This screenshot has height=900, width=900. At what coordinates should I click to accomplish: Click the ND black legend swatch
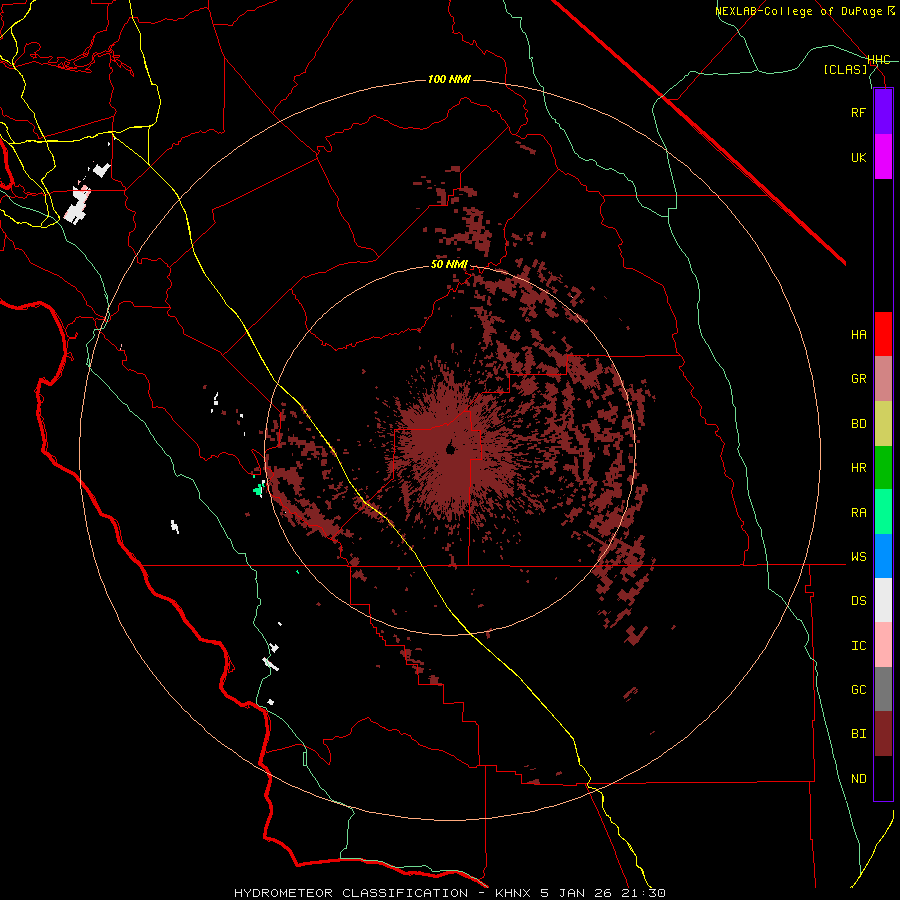pos(883,778)
